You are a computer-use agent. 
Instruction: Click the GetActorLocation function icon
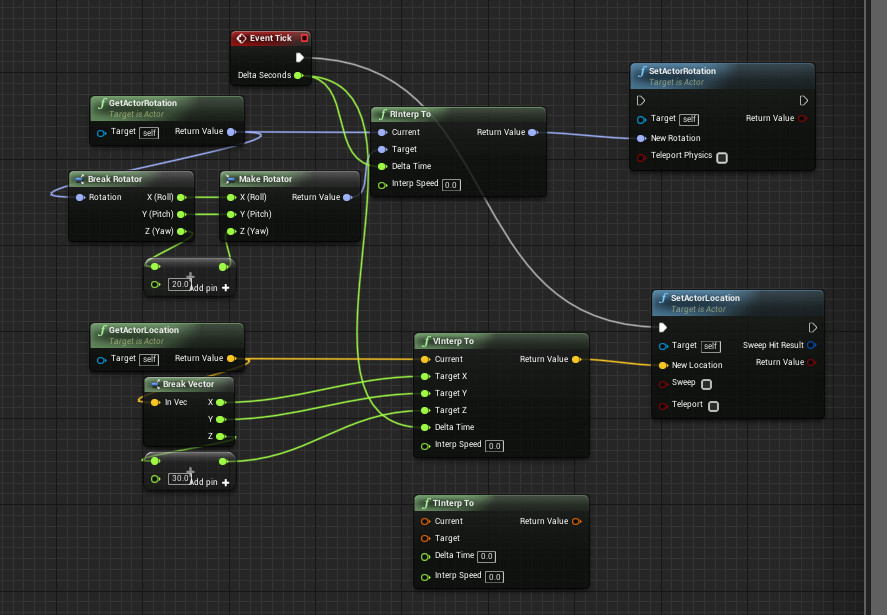(x=103, y=330)
